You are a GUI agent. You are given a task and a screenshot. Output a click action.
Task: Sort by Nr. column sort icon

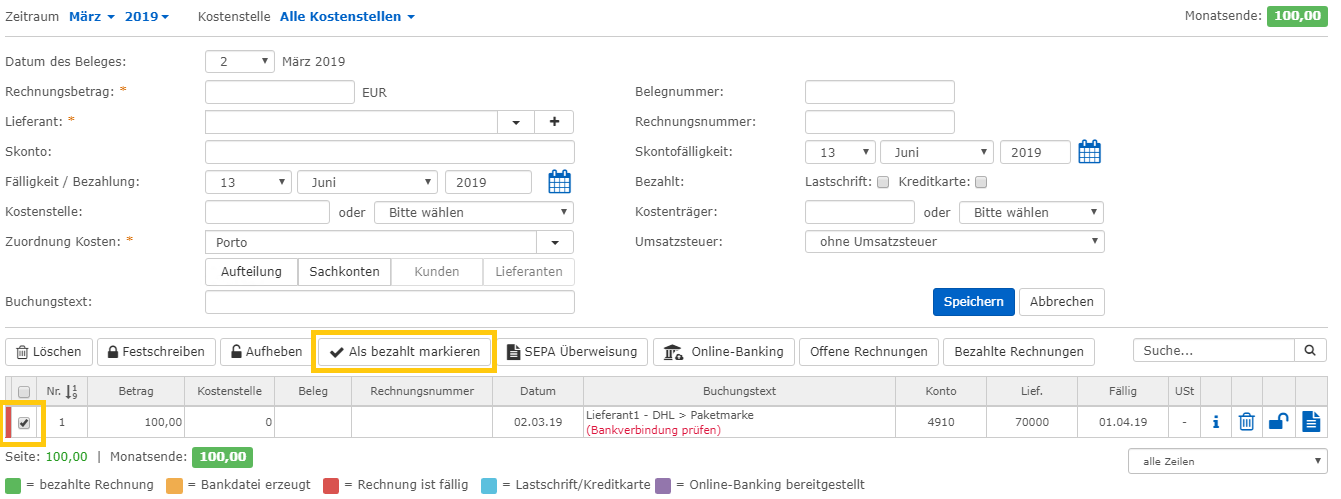(71, 391)
